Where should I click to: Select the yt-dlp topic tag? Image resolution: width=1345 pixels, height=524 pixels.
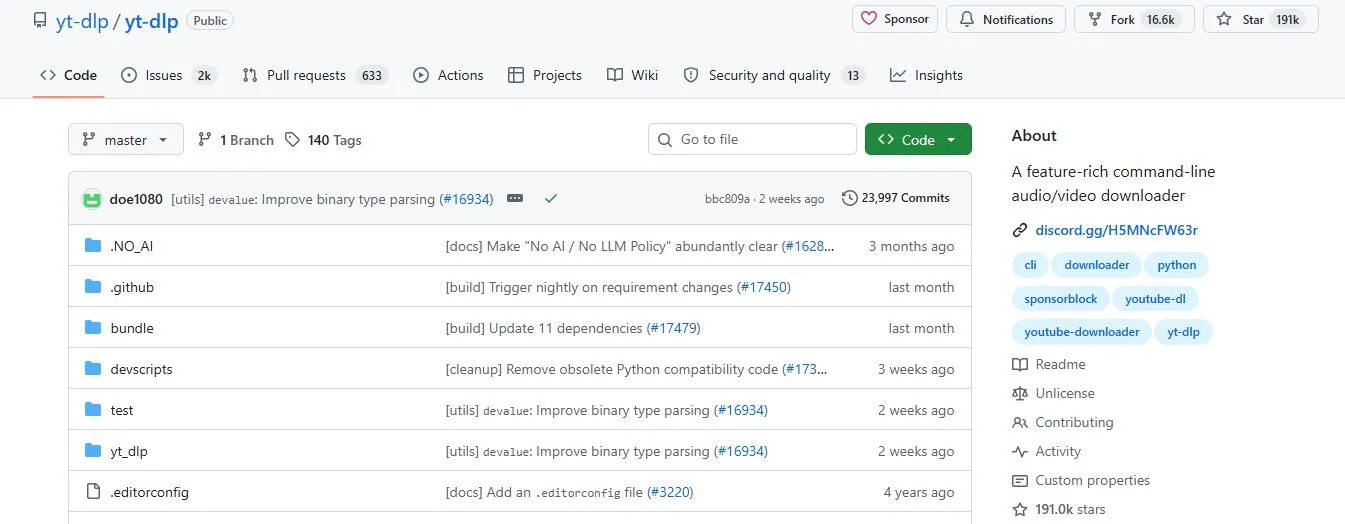(x=1183, y=332)
